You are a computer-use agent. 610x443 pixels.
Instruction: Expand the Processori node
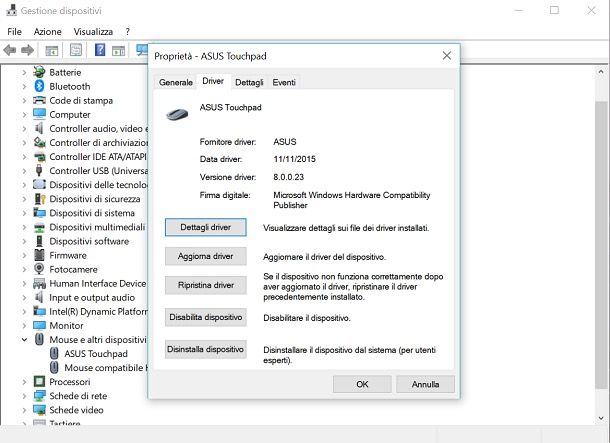pyautogui.click(x=24, y=382)
